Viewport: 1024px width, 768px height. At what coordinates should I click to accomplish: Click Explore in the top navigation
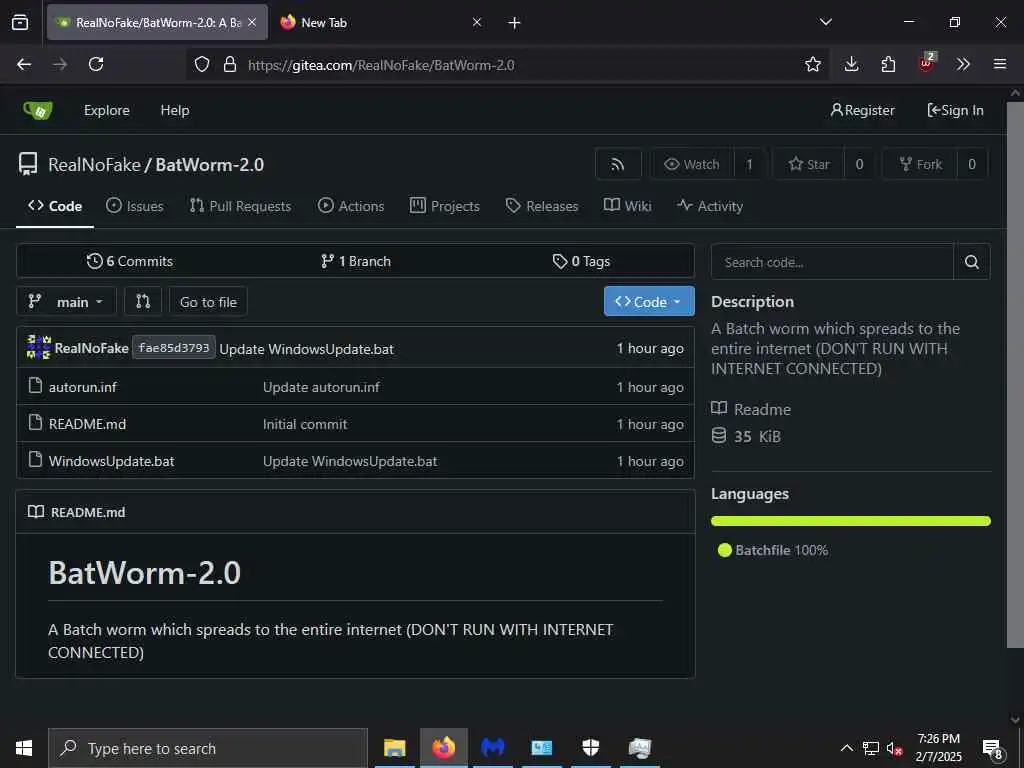pyautogui.click(x=106, y=110)
